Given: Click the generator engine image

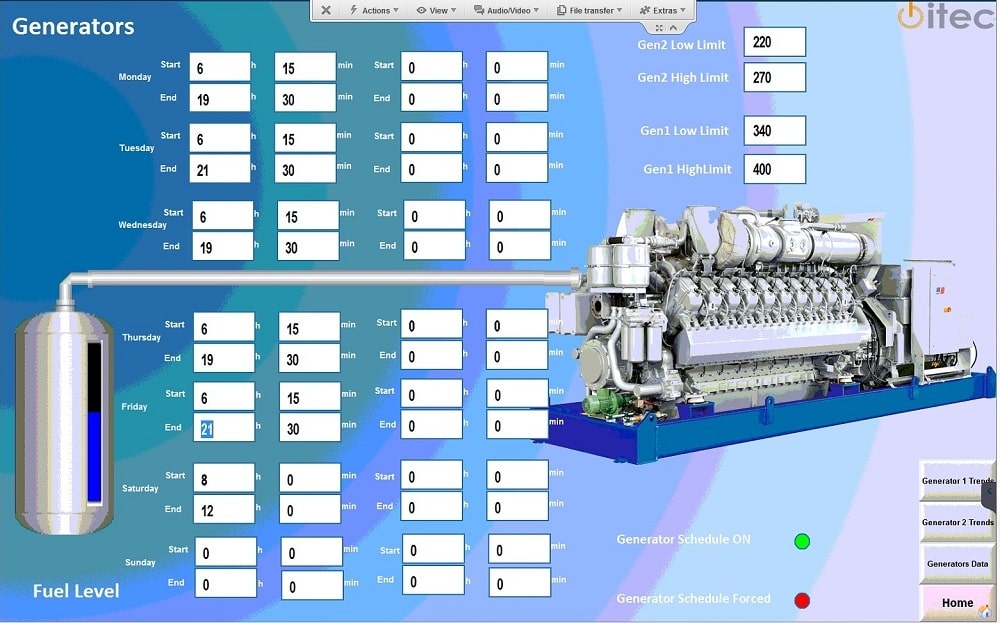Looking at the screenshot, I should point(760,320).
